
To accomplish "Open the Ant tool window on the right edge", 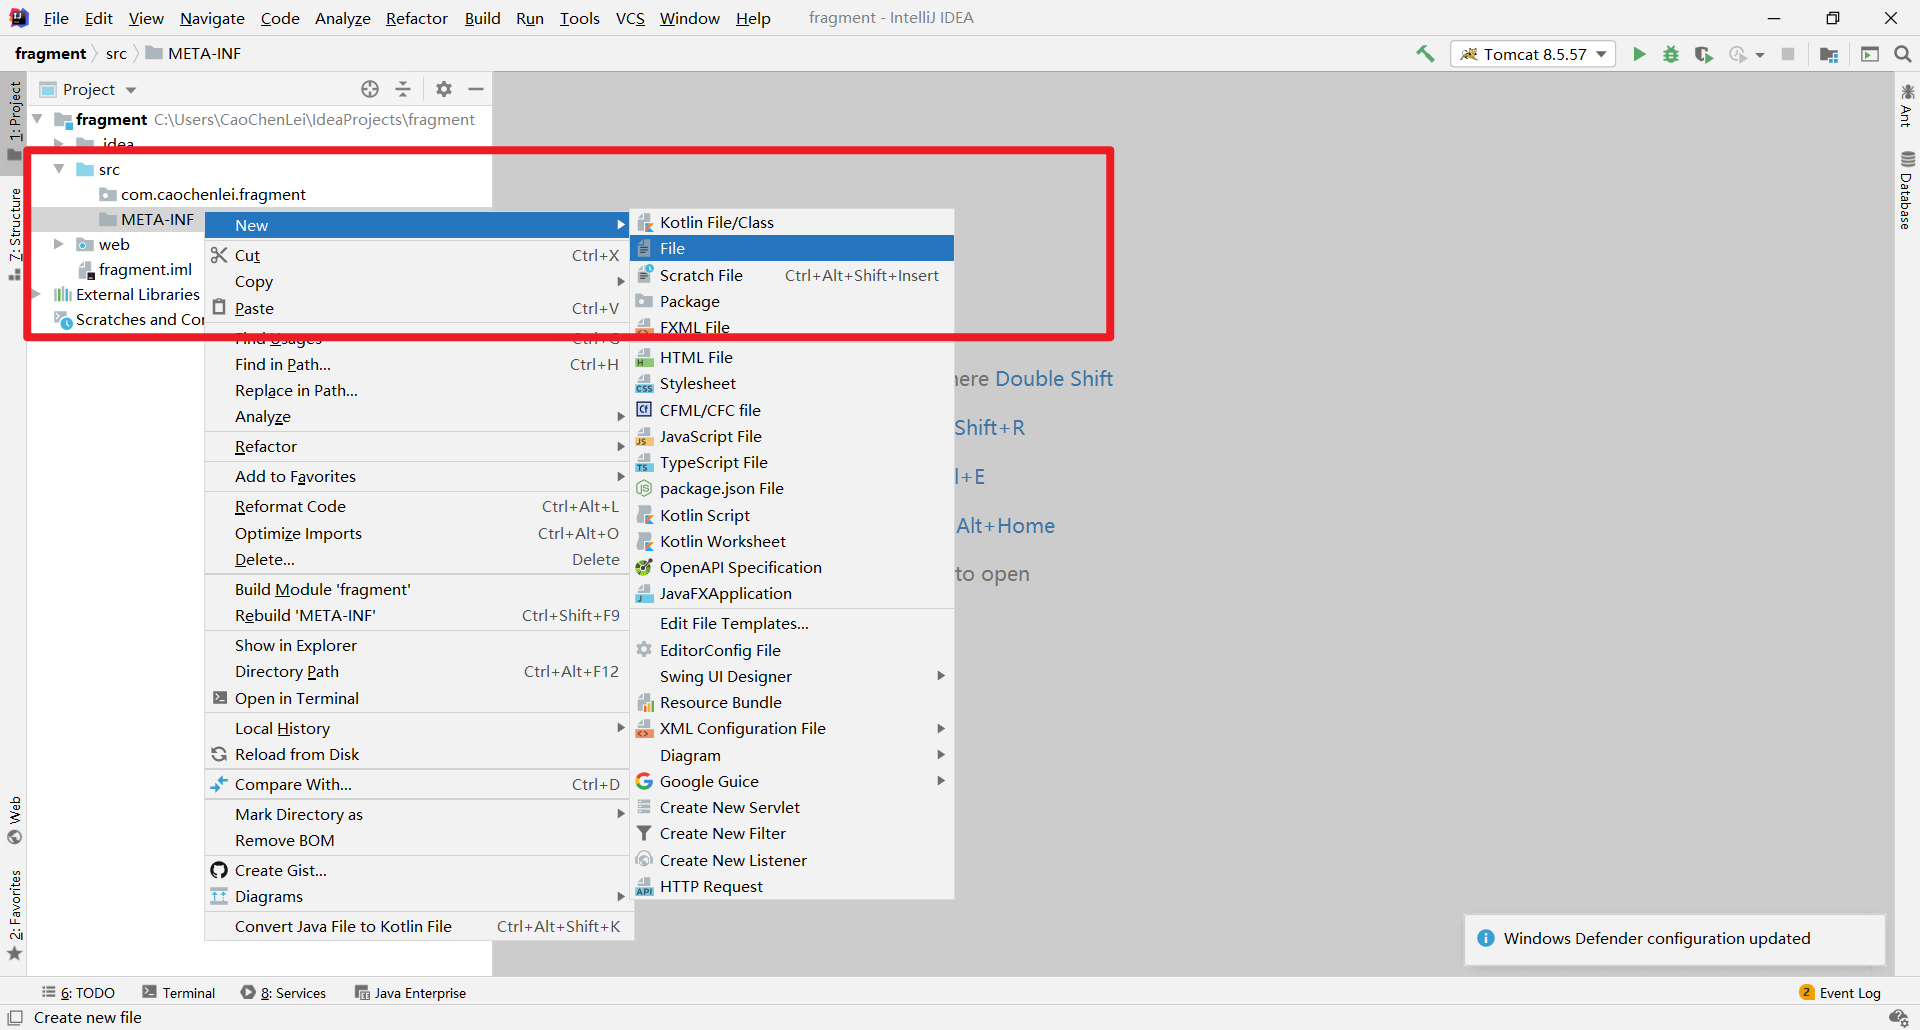I will click(1906, 105).
